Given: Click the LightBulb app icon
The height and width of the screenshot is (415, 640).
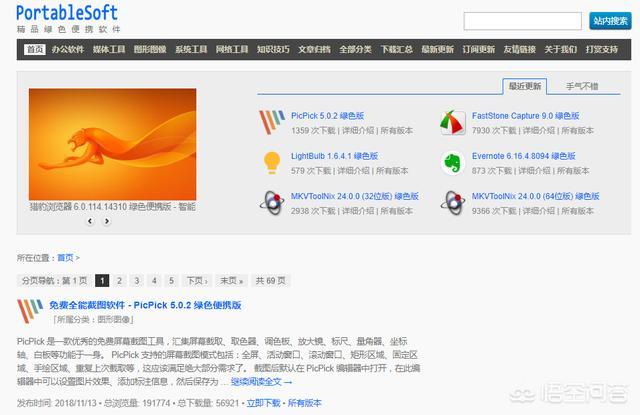Looking at the screenshot, I should [270, 162].
